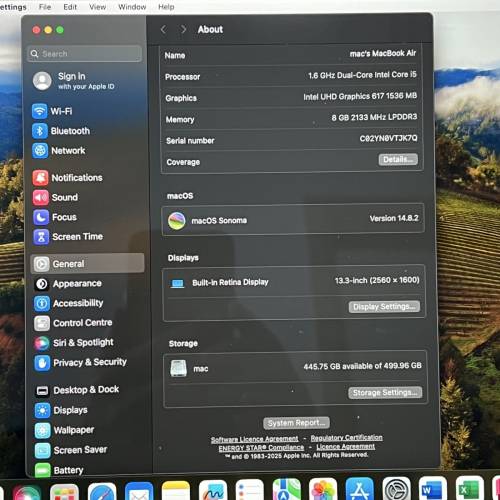Image resolution: width=500 pixels, height=500 pixels.
Task: Open the Licence Agreement link
Action: (x=345, y=446)
